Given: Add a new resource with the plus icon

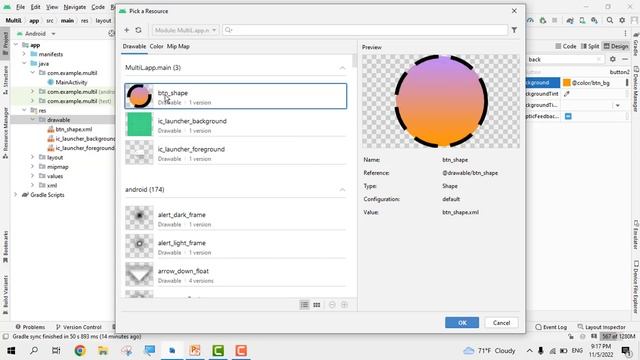Looking at the screenshot, I should click(x=127, y=30).
